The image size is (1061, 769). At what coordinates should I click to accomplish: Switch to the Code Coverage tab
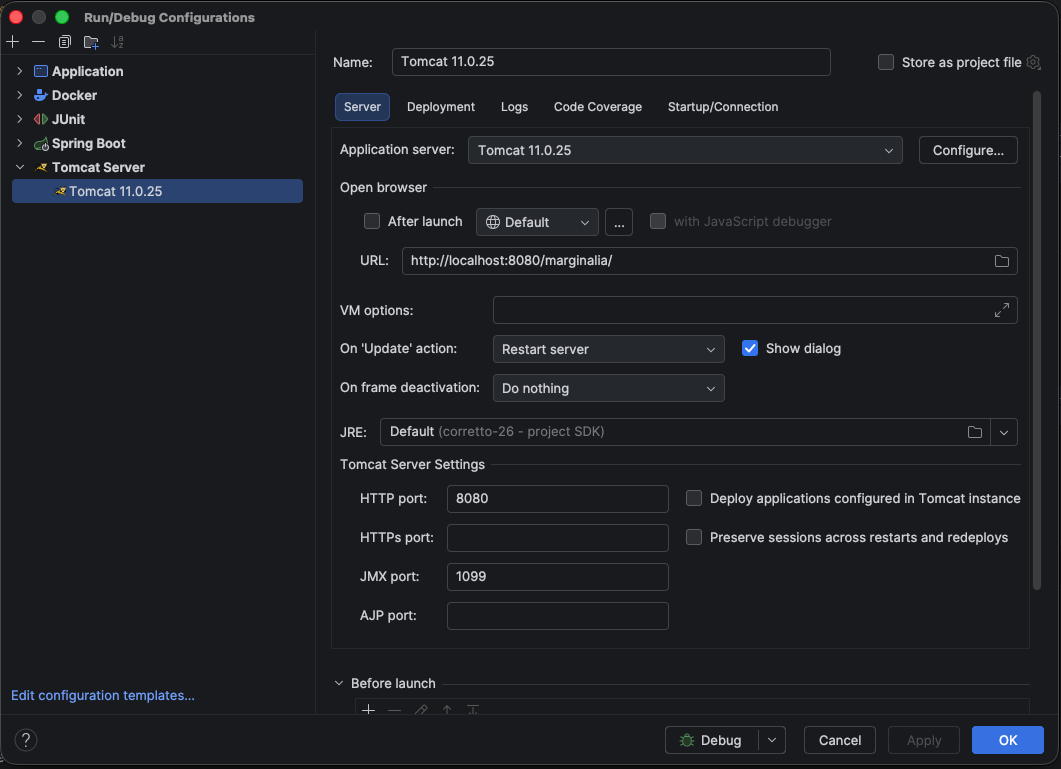[597, 107]
